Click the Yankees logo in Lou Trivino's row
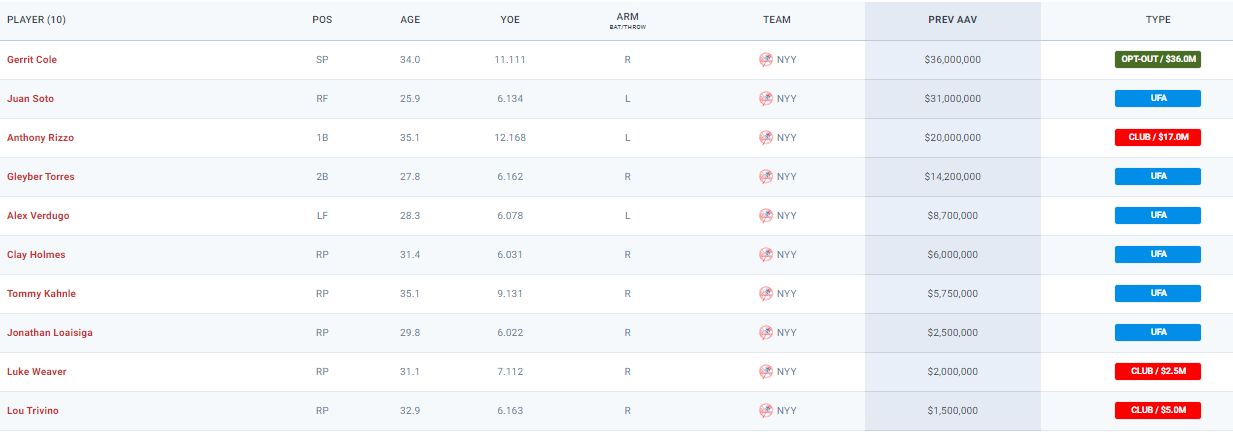The width and height of the screenshot is (1233, 432). pos(766,411)
